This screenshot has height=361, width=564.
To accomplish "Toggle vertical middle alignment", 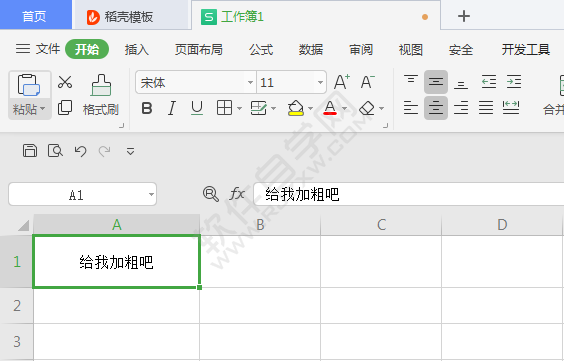I will click(x=436, y=82).
